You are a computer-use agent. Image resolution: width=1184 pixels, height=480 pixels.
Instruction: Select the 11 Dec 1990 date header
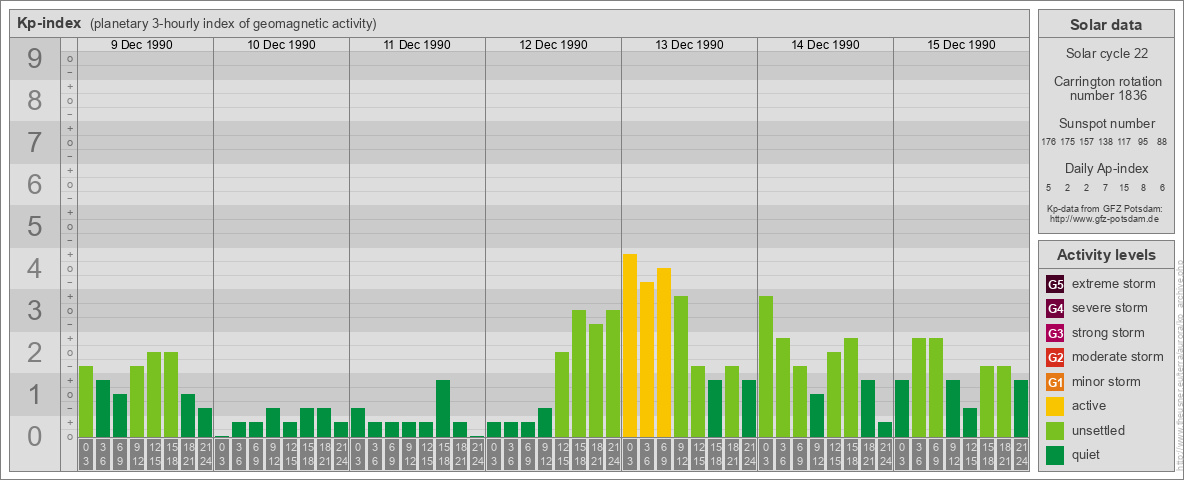(417, 45)
